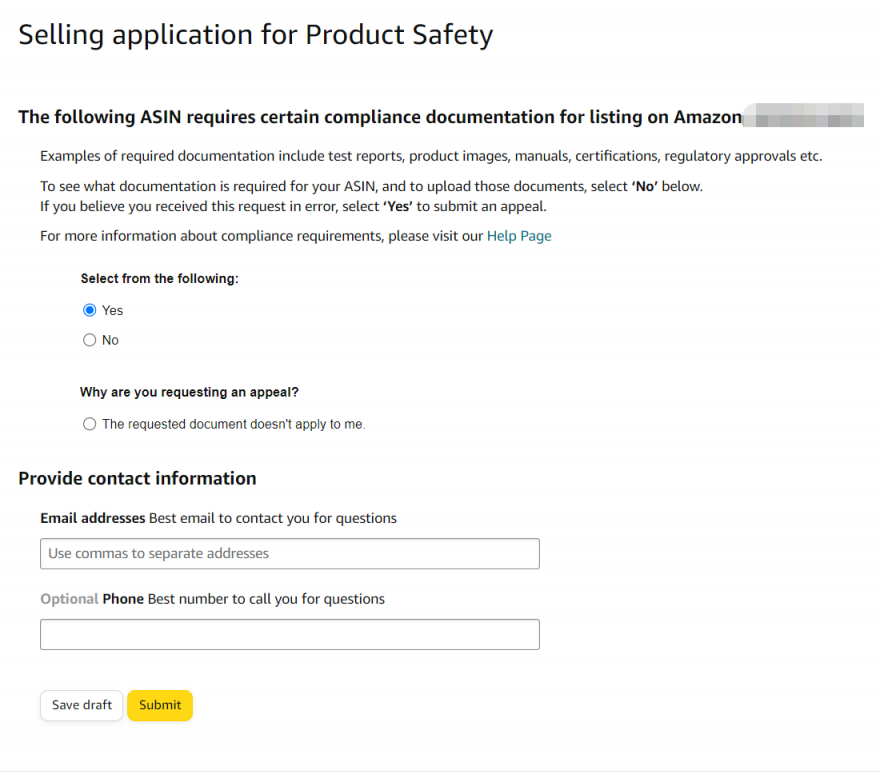Image resolution: width=880 pixels, height=778 pixels.
Task: Click the Phone number input box
Action: point(290,634)
